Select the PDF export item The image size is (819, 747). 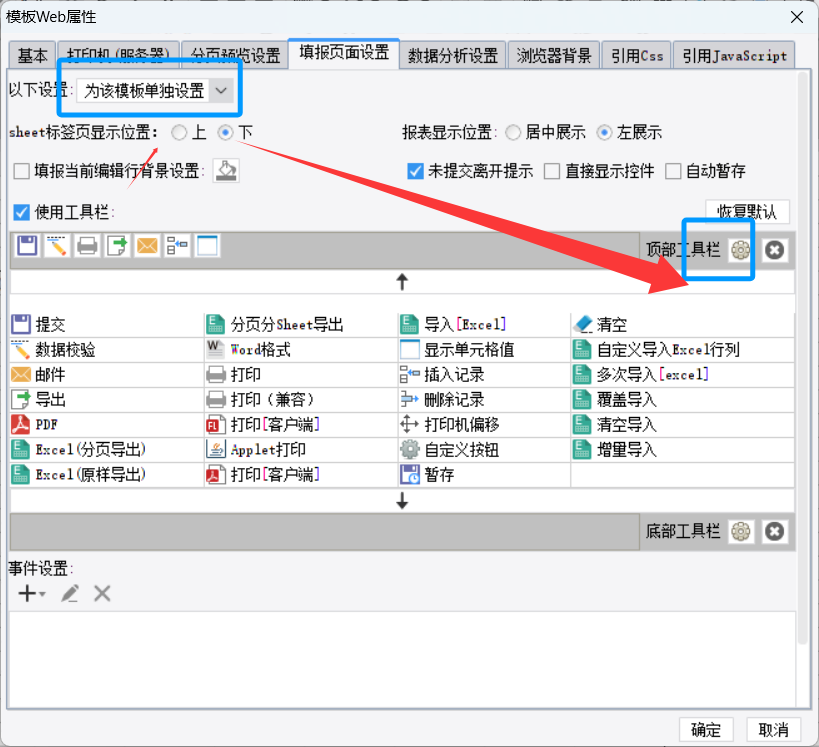(x=107, y=425)
